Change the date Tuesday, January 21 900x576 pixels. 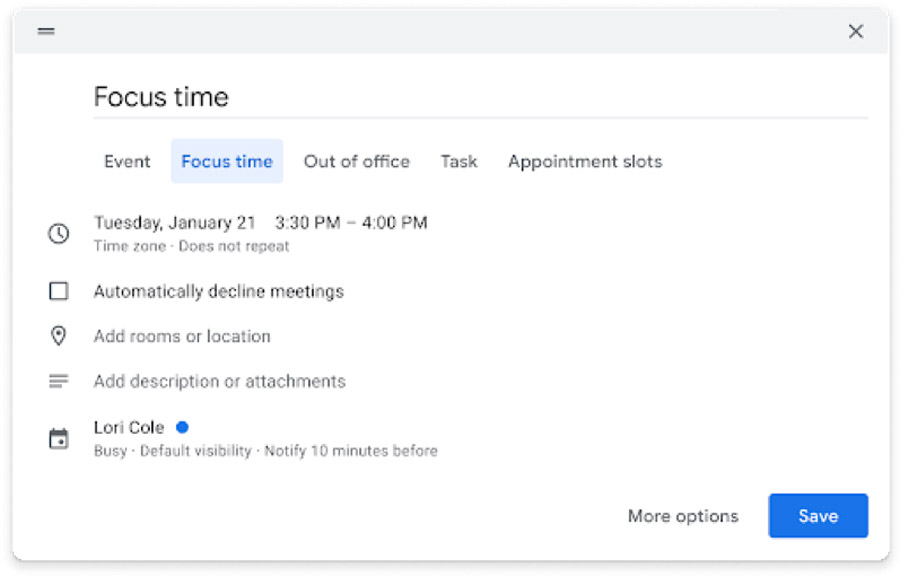(x=174, y=222)
